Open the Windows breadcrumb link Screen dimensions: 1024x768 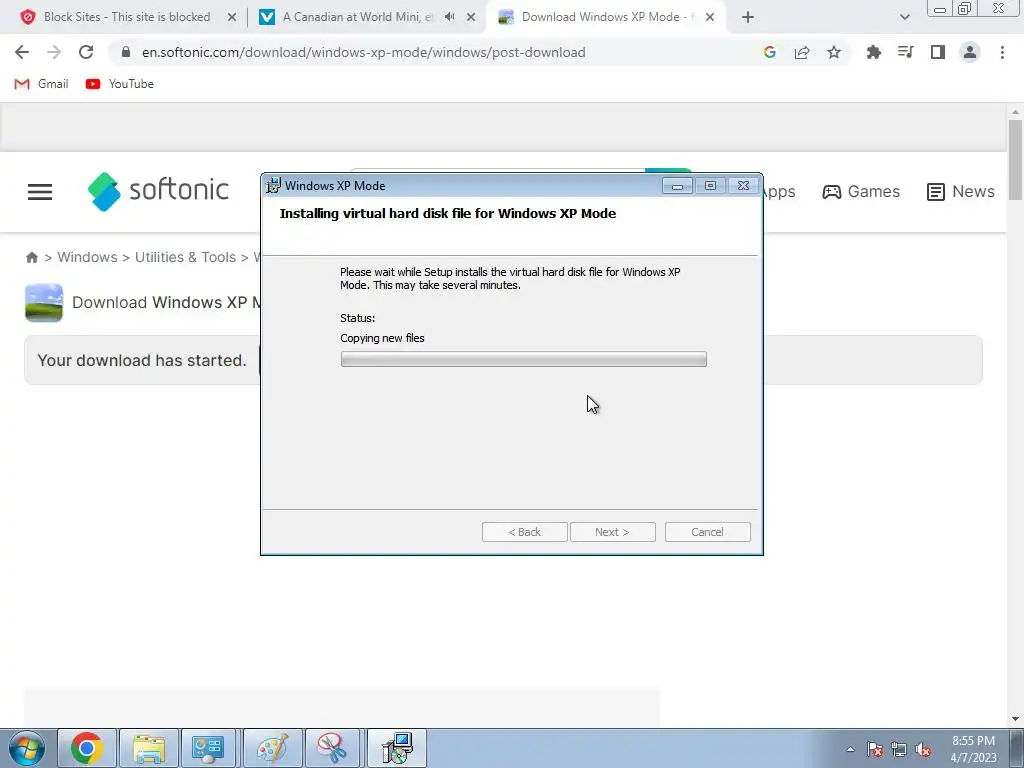pos(88,257)
